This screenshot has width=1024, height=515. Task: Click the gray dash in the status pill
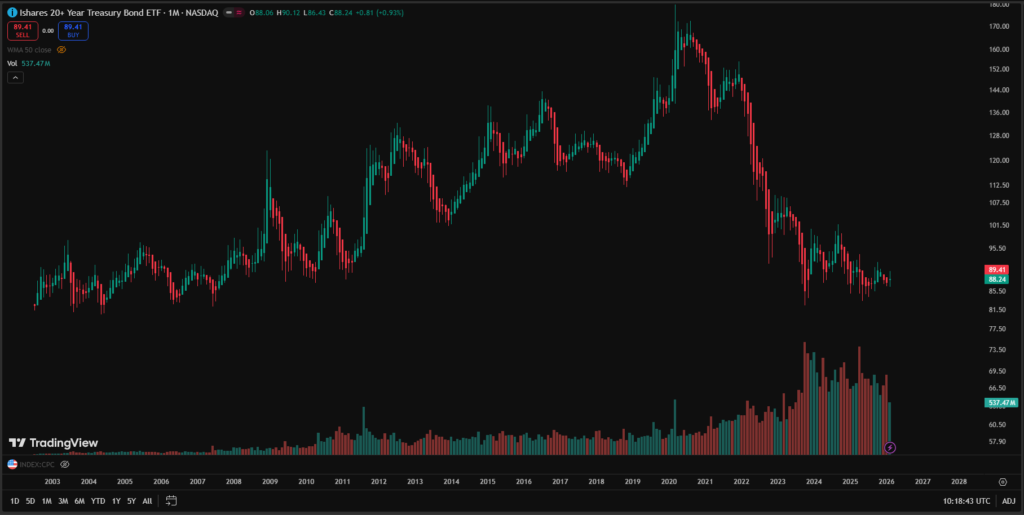pyautogui.click(x=229, y=12)
